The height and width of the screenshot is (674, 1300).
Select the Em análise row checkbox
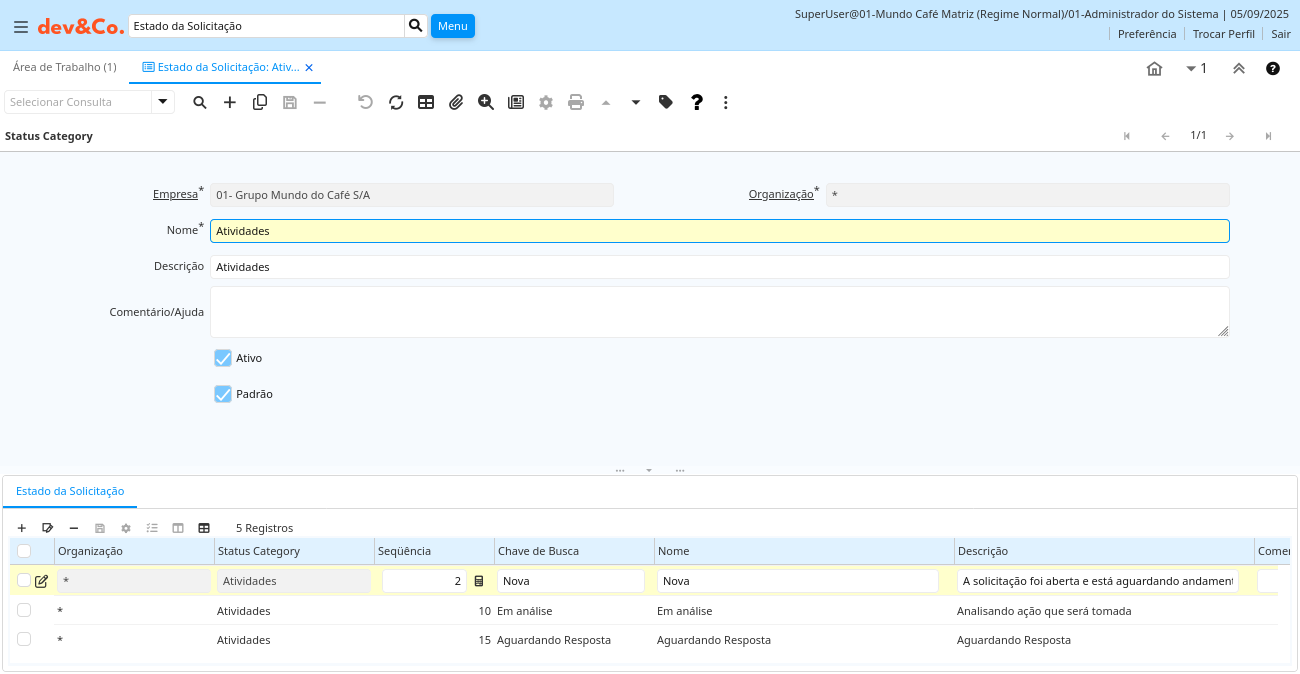[x=24, y=610]
